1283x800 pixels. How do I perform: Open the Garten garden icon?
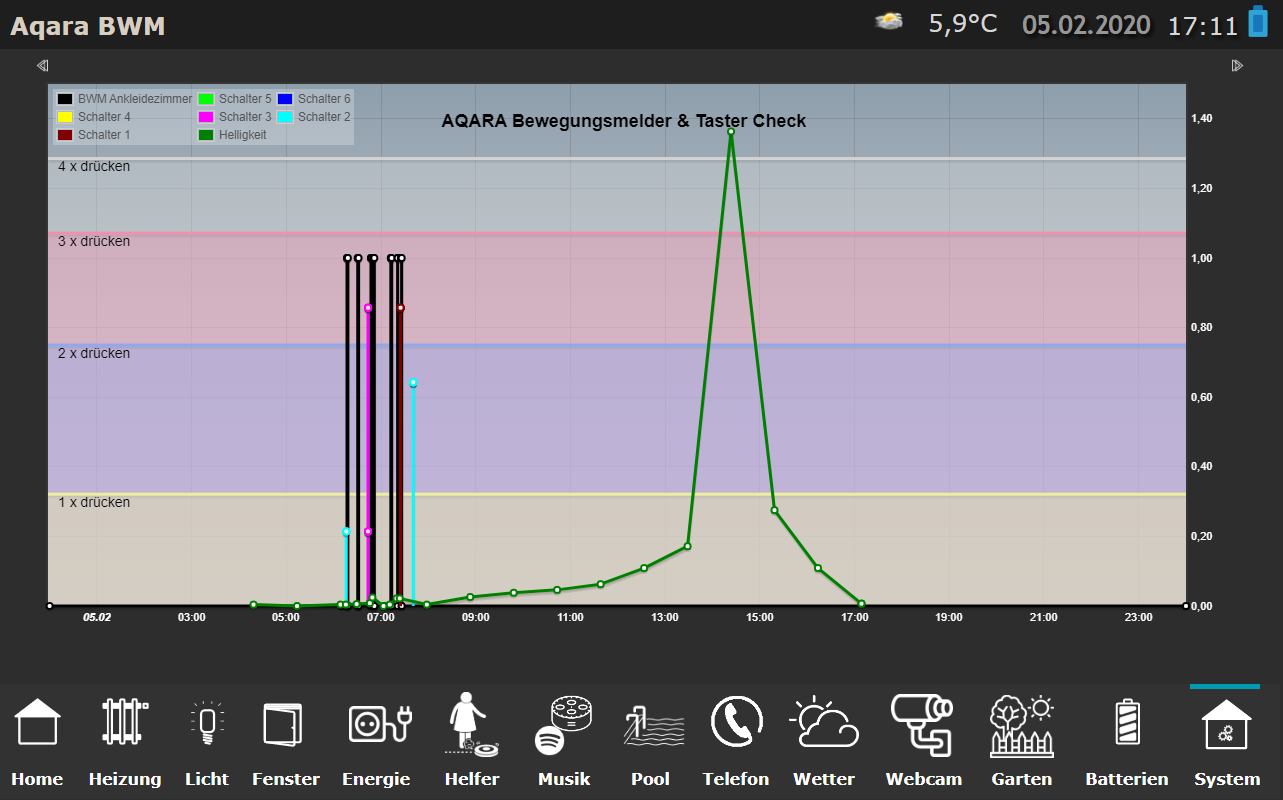pyautogui.click(x=1022, y=724)
